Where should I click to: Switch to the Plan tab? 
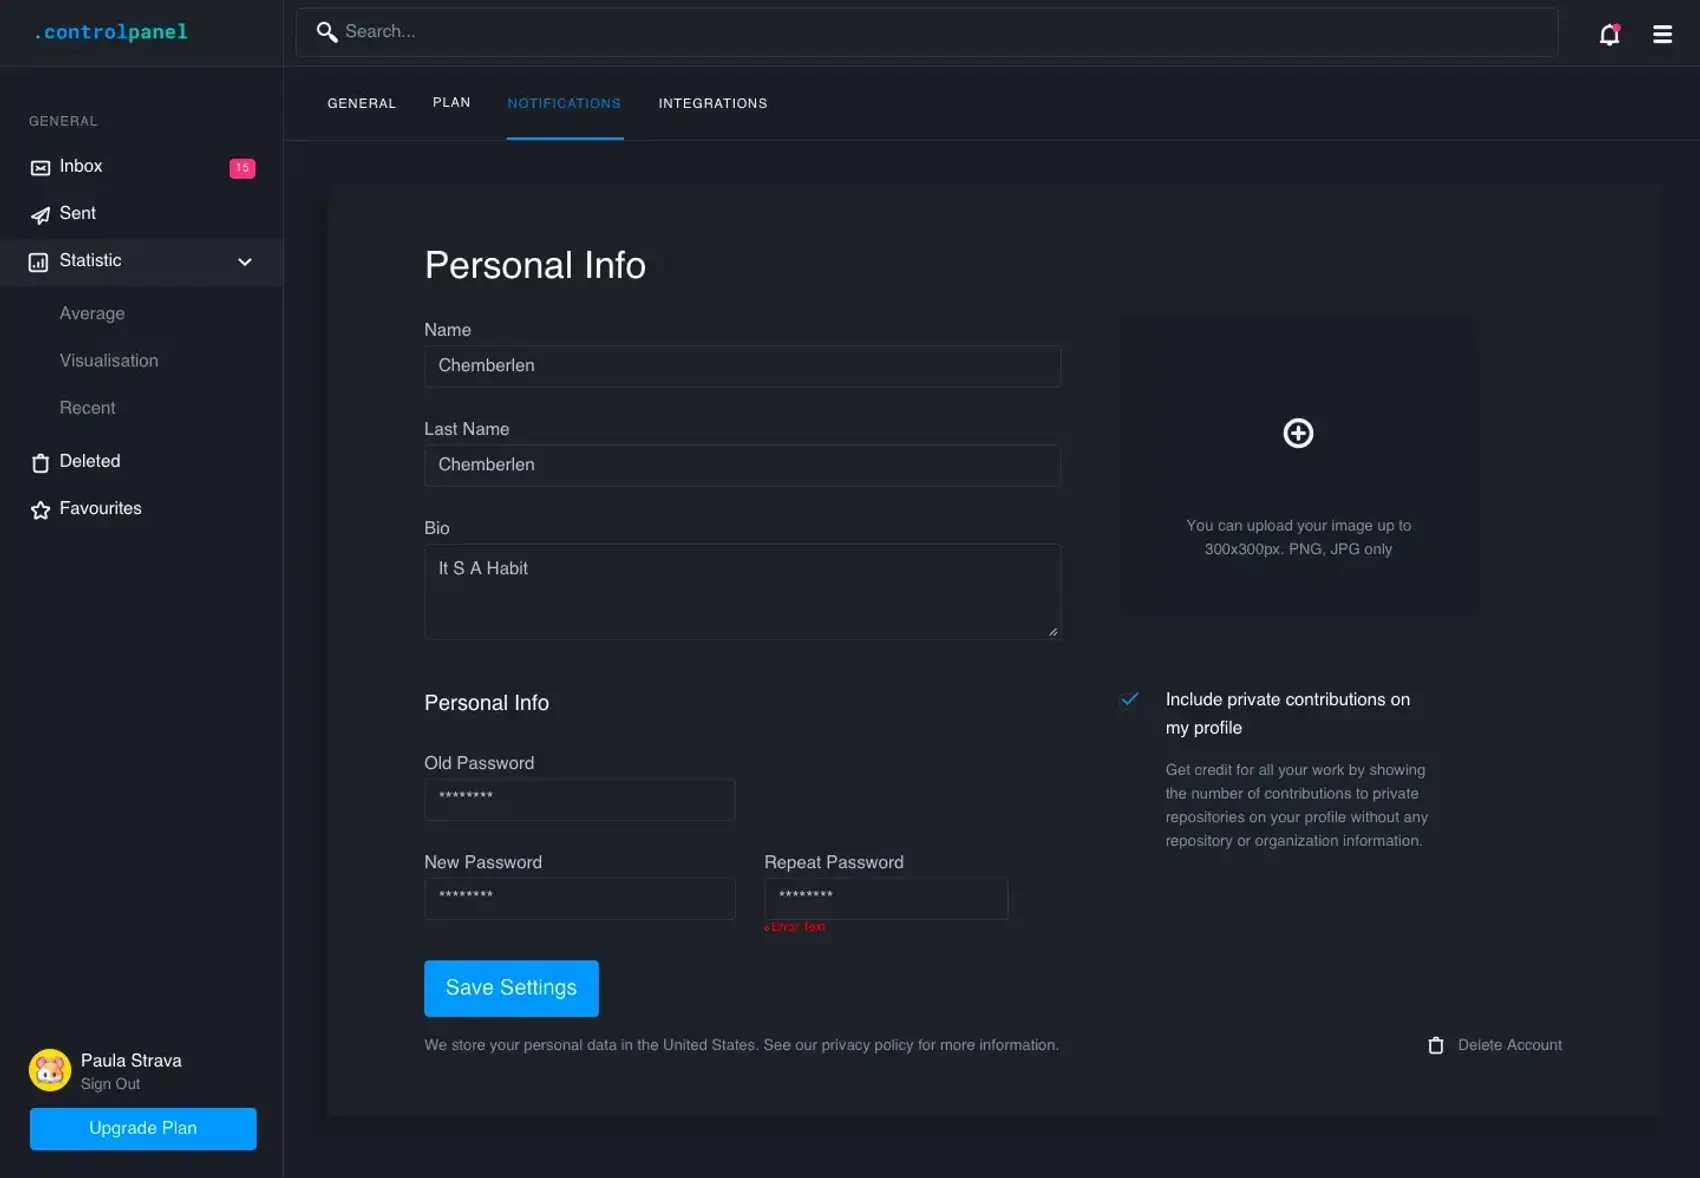click(451, 103)
